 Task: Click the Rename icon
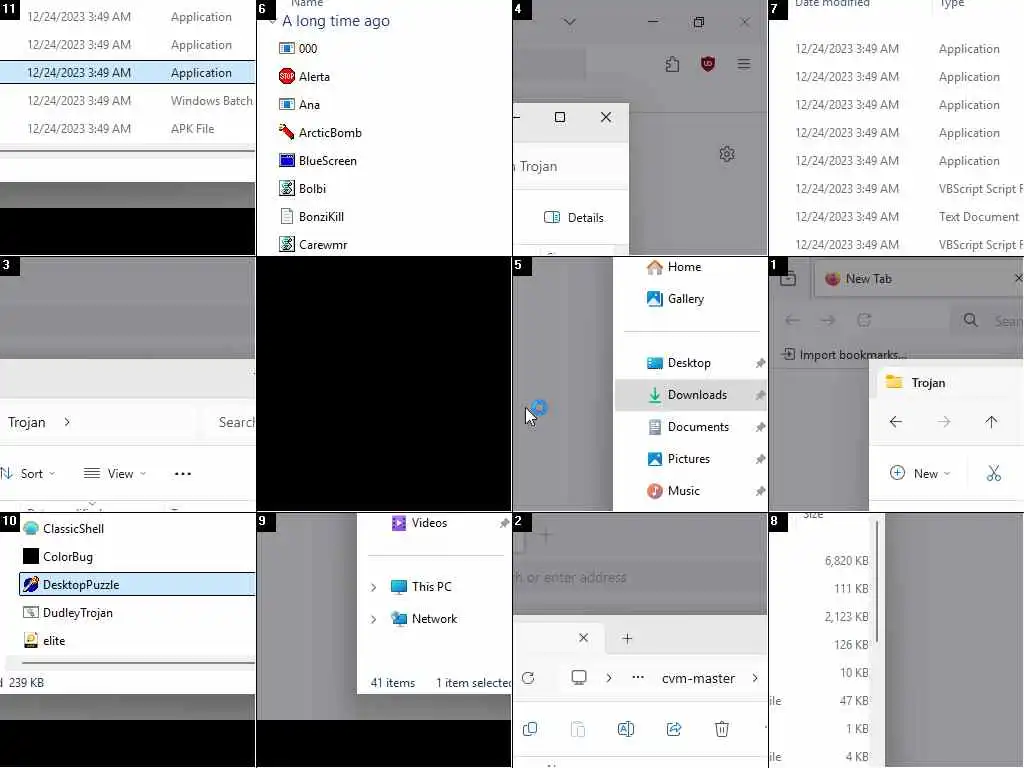(626, 729)
